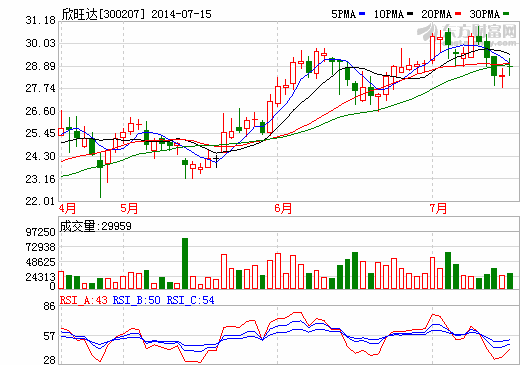The width and height of the screenshot is (520, 365).
Task: Click the stock name 欣旺达[300207]
Action: [104, 14]
